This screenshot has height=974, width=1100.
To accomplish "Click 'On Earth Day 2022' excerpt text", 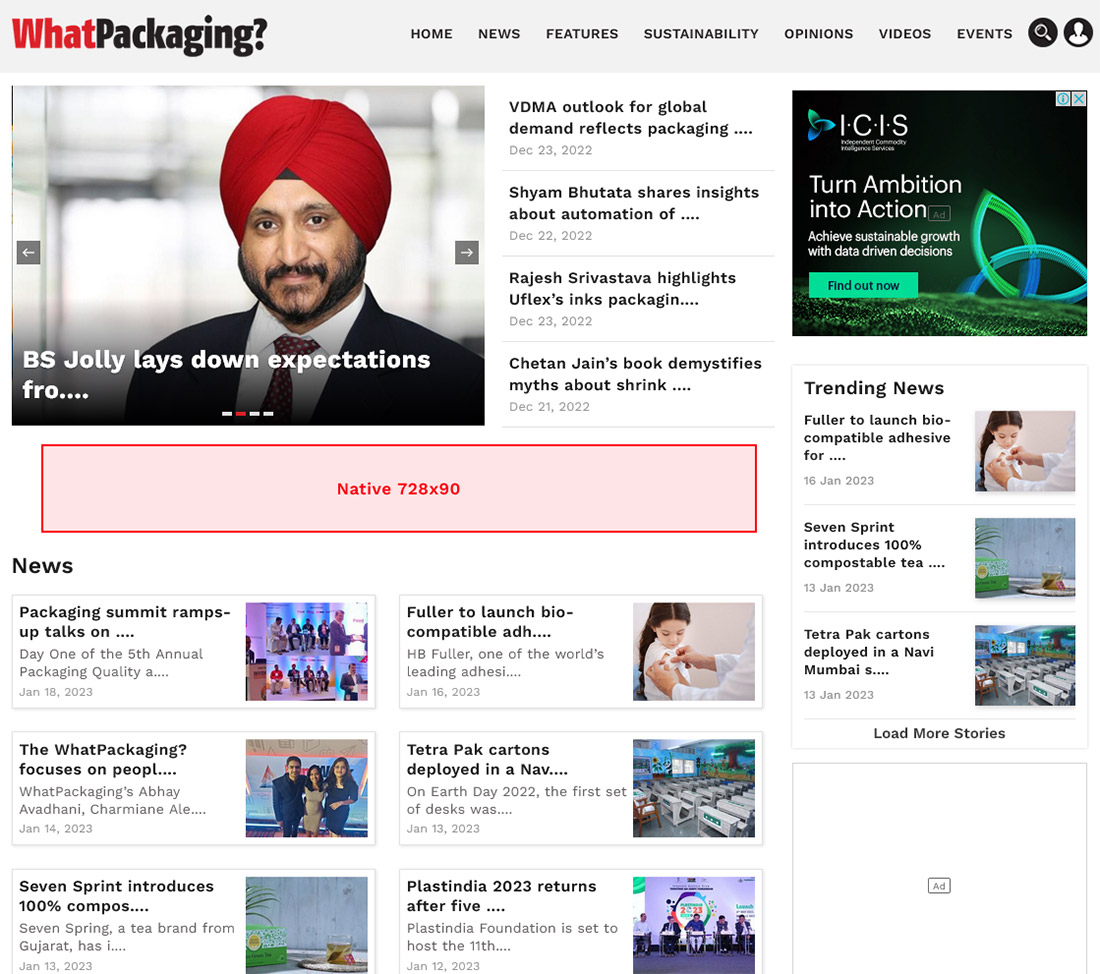I will coord(516,800).
